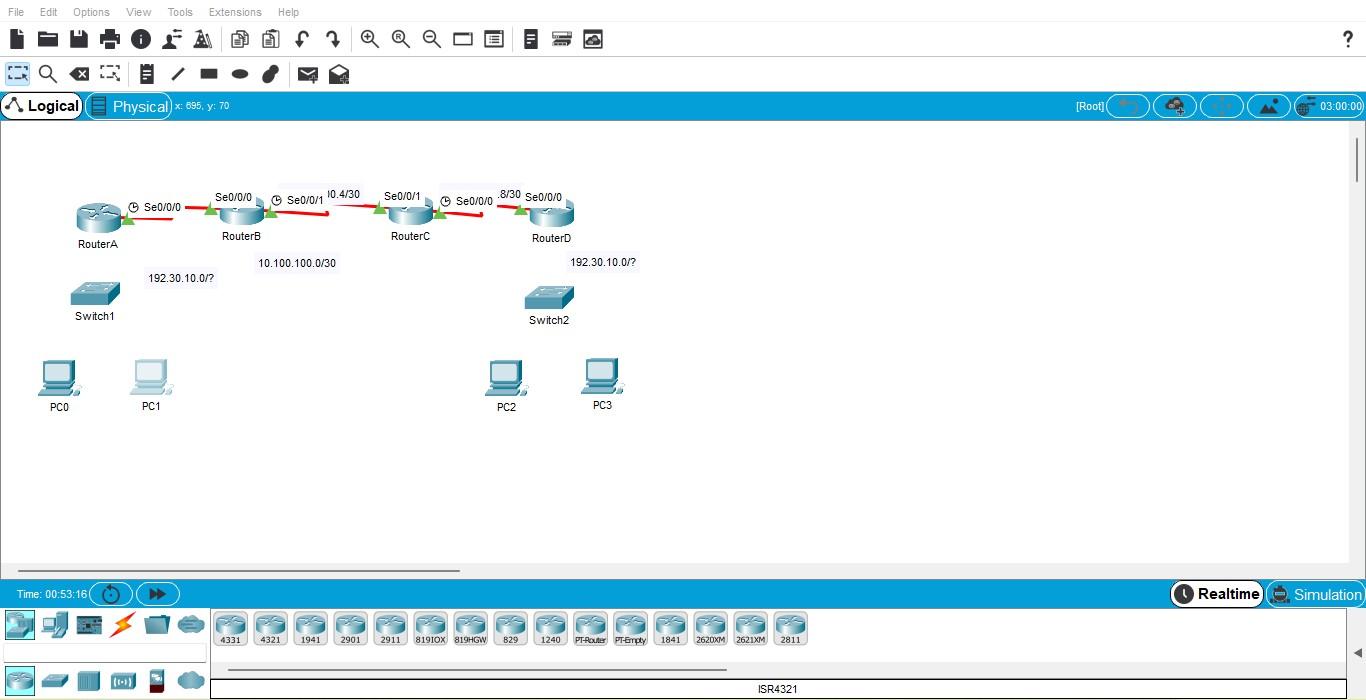1366x700 pixels.
Task: Zoom in on the workspace
Action: (370, 39)
